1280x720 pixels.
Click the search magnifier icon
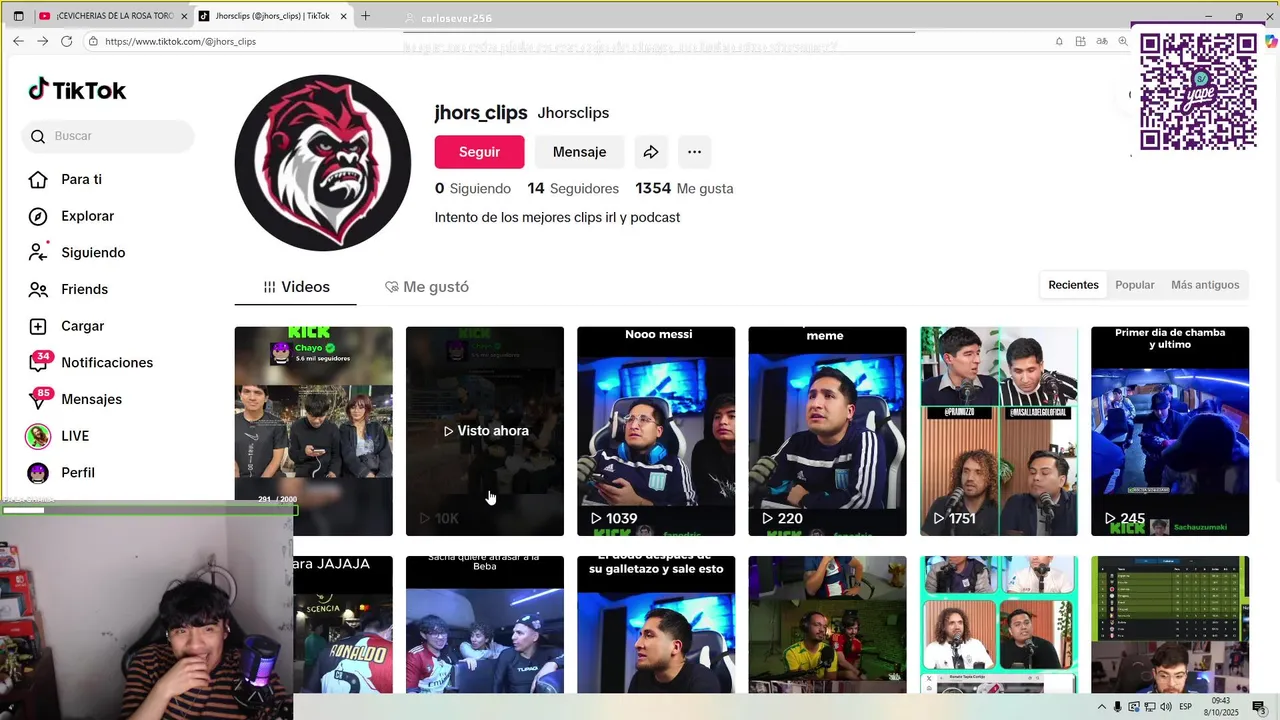[x=38, y=137]
